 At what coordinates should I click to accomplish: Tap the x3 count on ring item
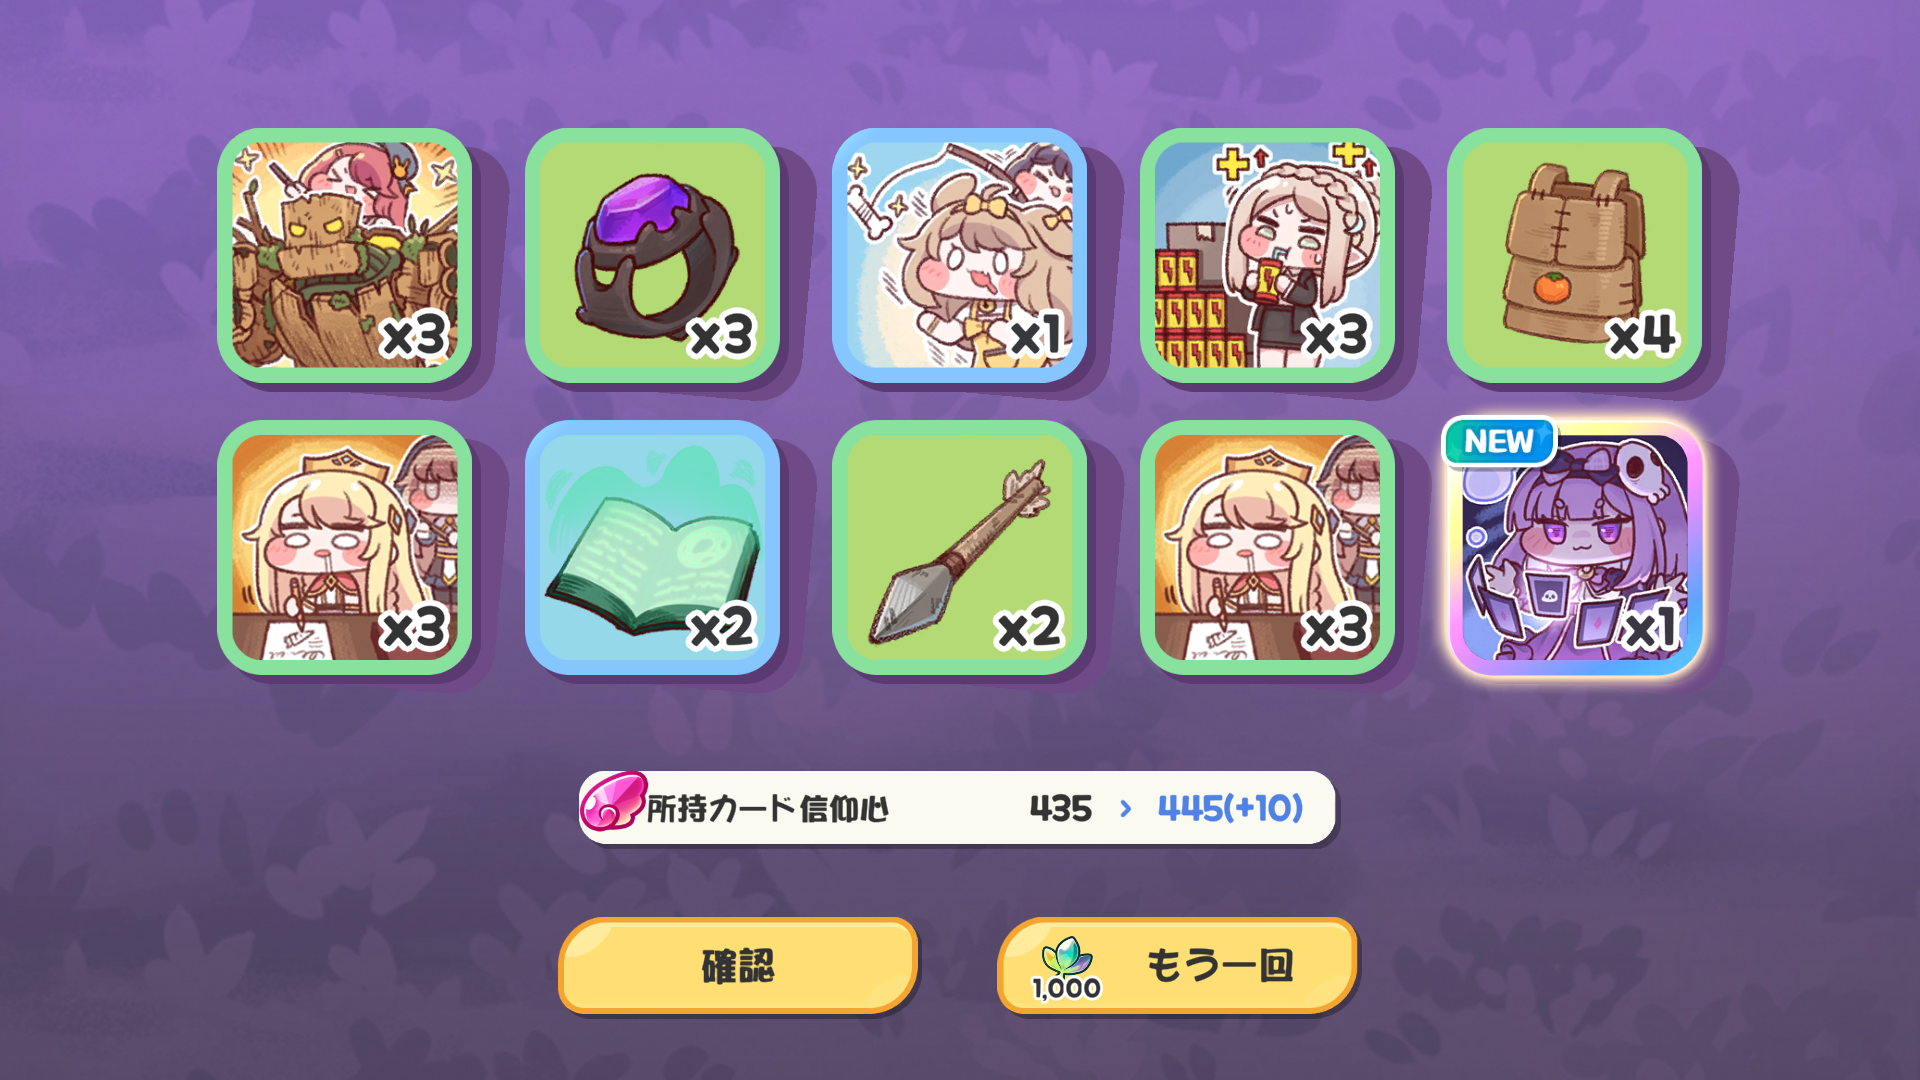721,335
